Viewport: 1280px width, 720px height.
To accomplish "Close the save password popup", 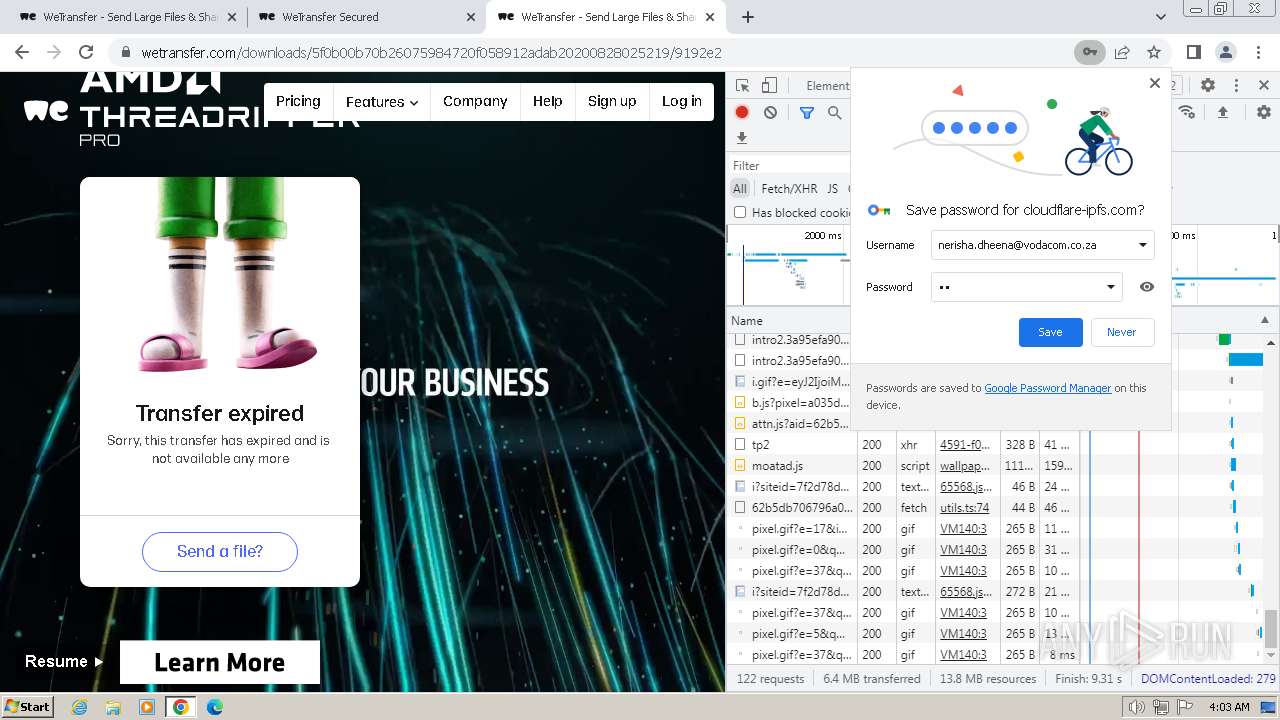I will click(x=1155, y=83).
